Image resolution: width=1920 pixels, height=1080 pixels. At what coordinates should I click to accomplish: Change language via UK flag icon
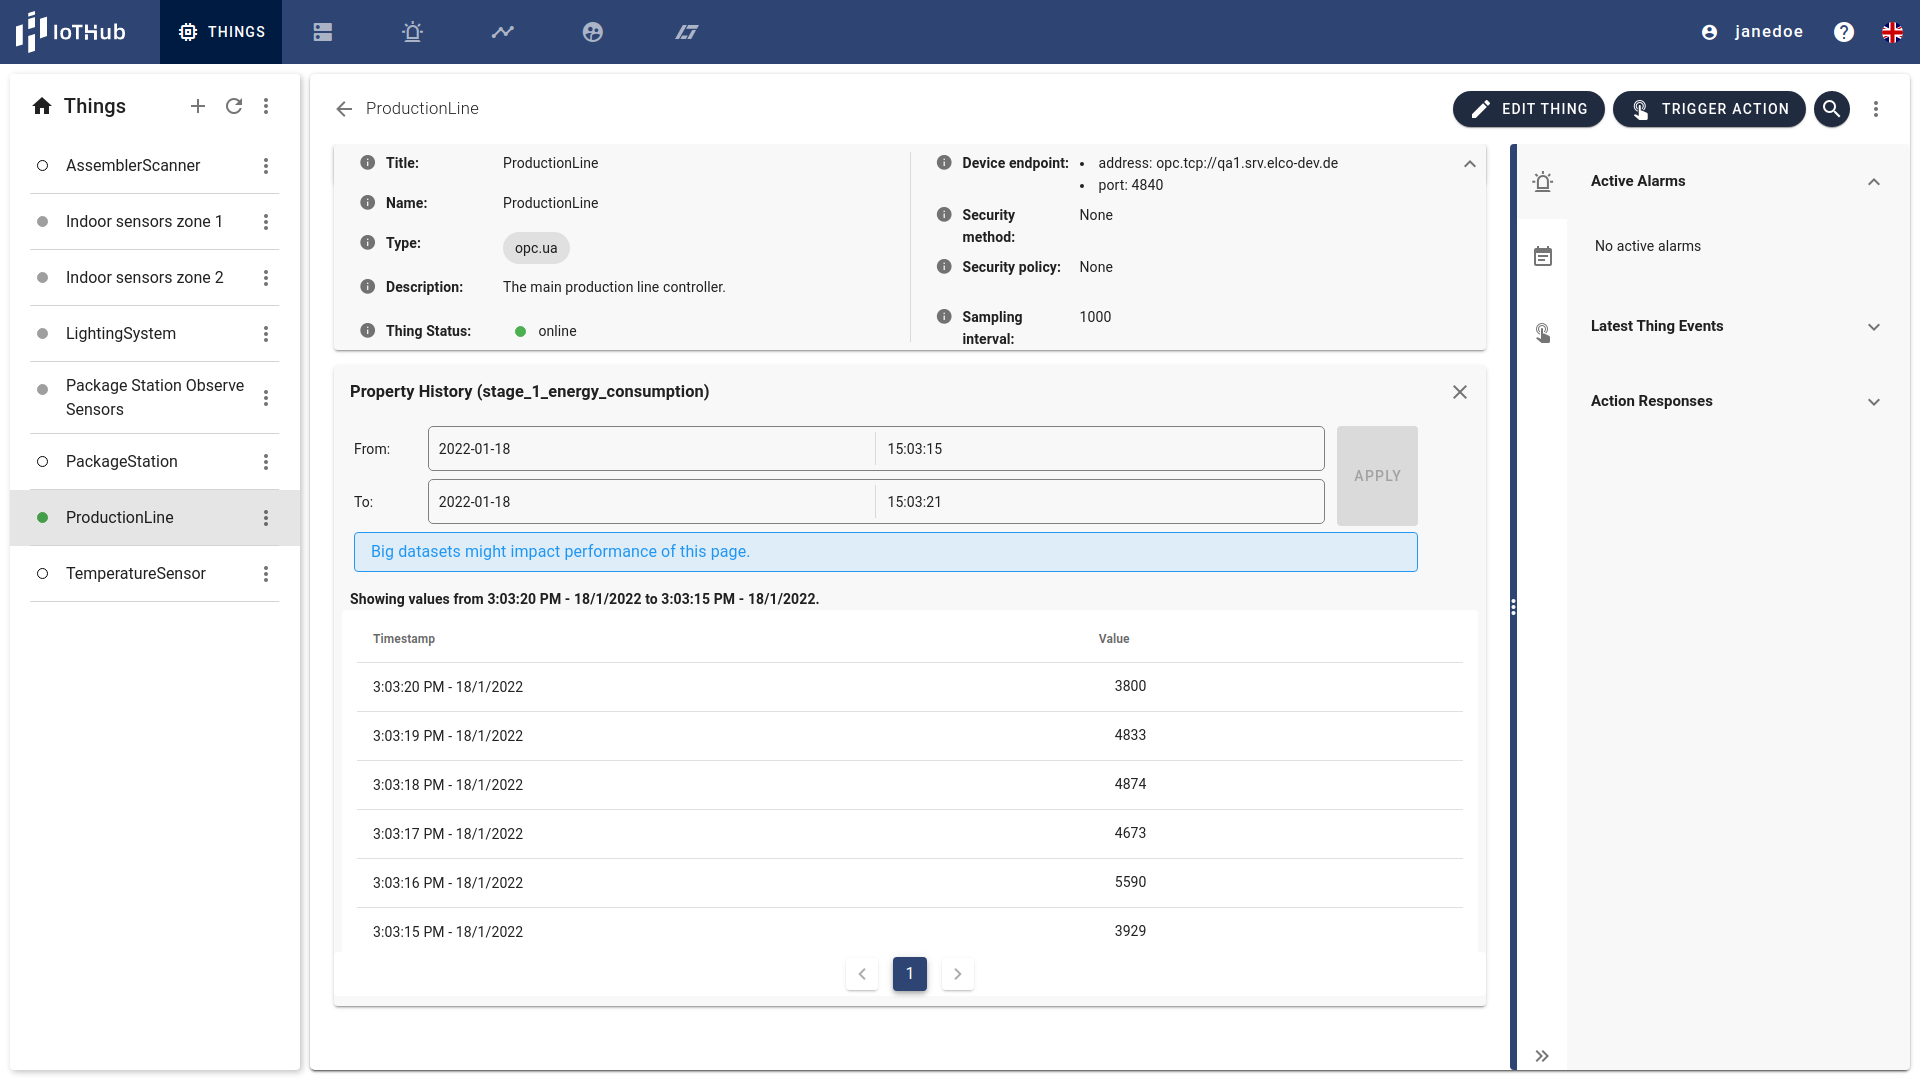[1892, 32]
